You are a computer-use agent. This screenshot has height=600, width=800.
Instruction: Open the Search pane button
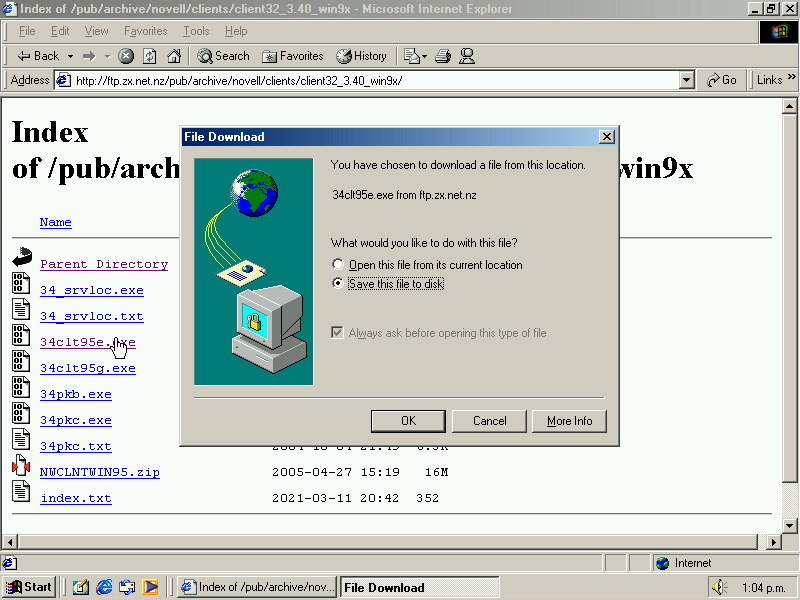point(223,56)
